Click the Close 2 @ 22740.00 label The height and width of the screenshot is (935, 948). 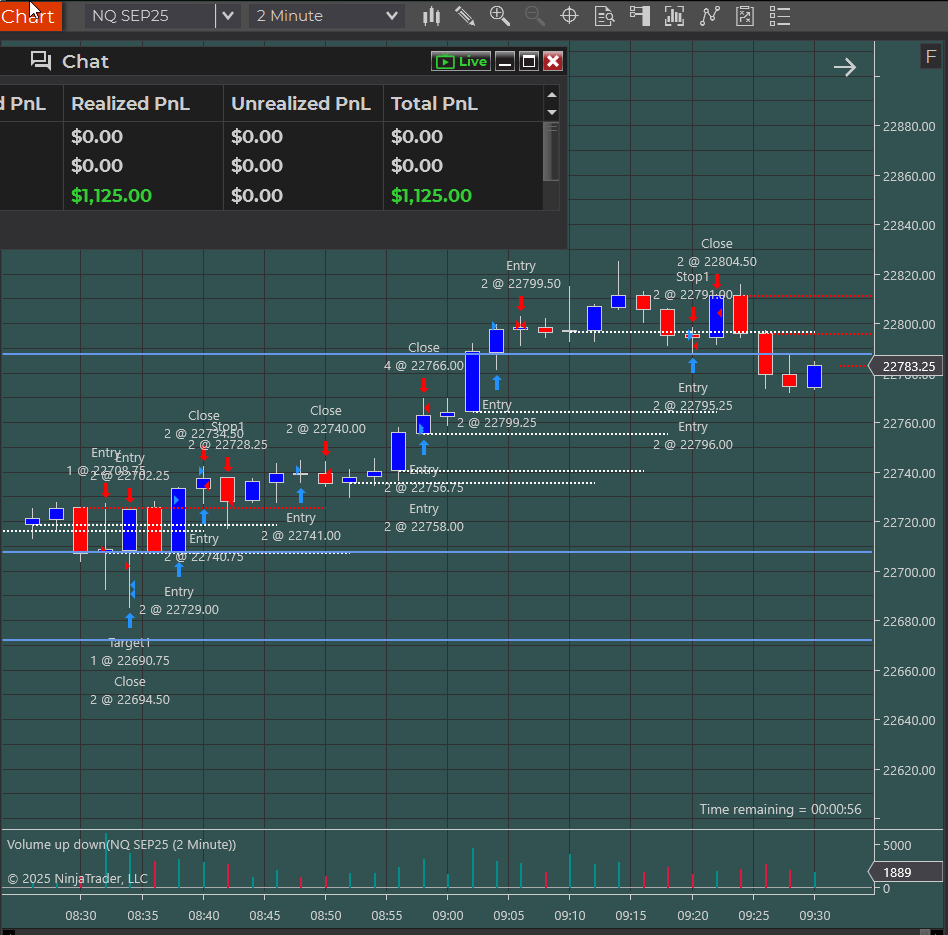click(325, 420)
